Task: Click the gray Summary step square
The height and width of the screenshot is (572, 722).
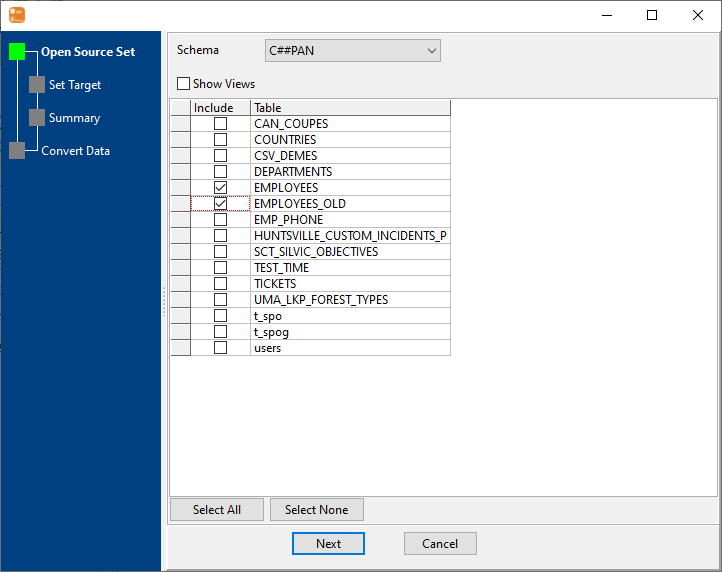Action: 37,118
